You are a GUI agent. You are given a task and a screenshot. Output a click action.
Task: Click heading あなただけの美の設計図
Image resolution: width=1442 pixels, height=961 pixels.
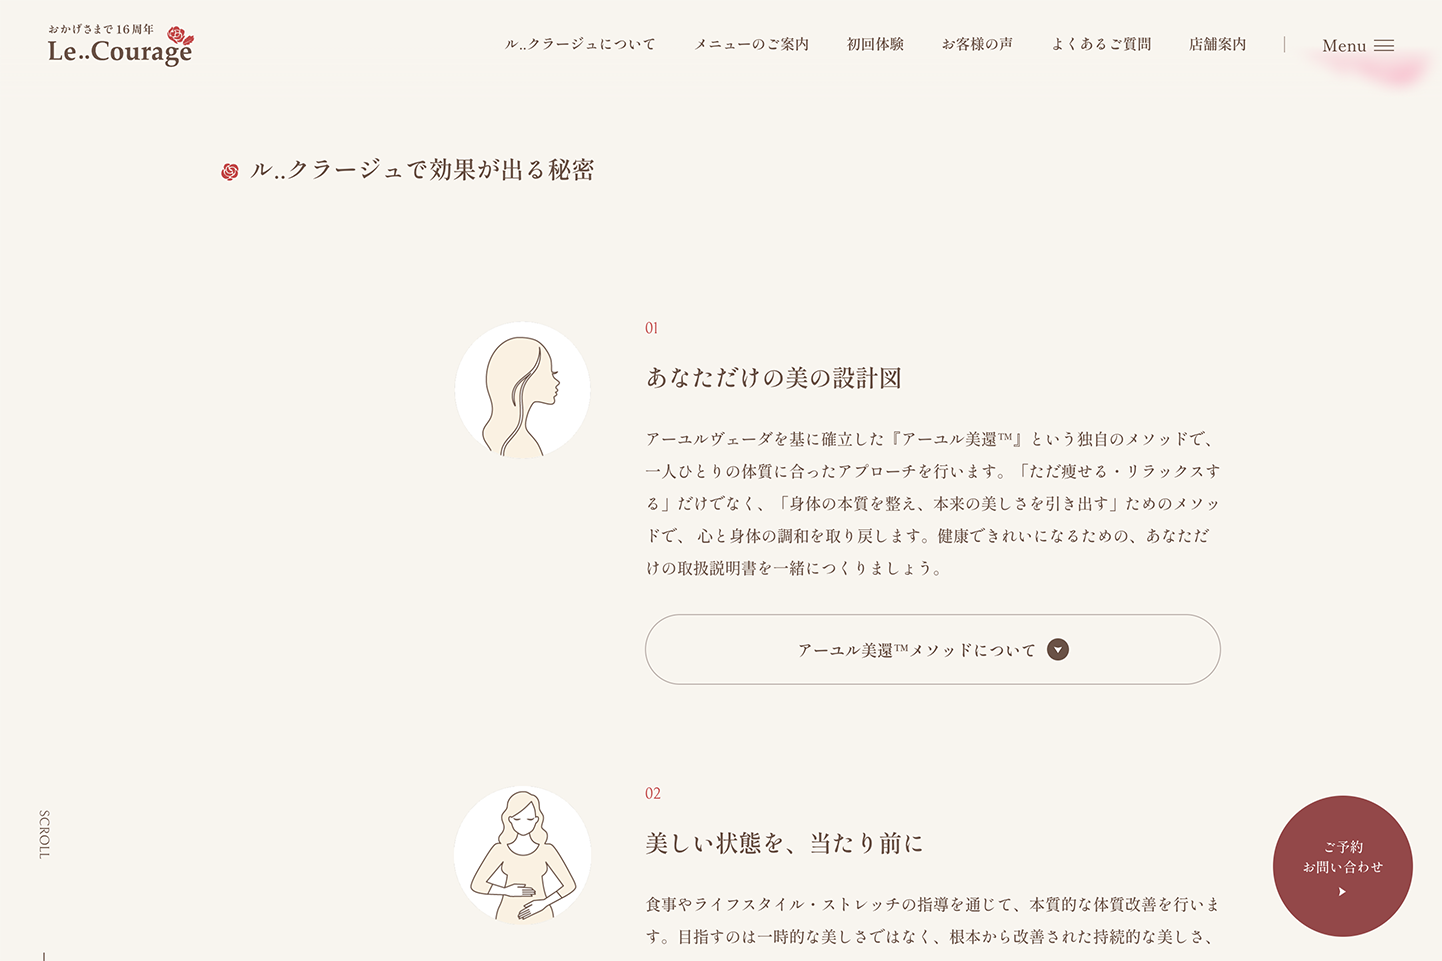774,378
